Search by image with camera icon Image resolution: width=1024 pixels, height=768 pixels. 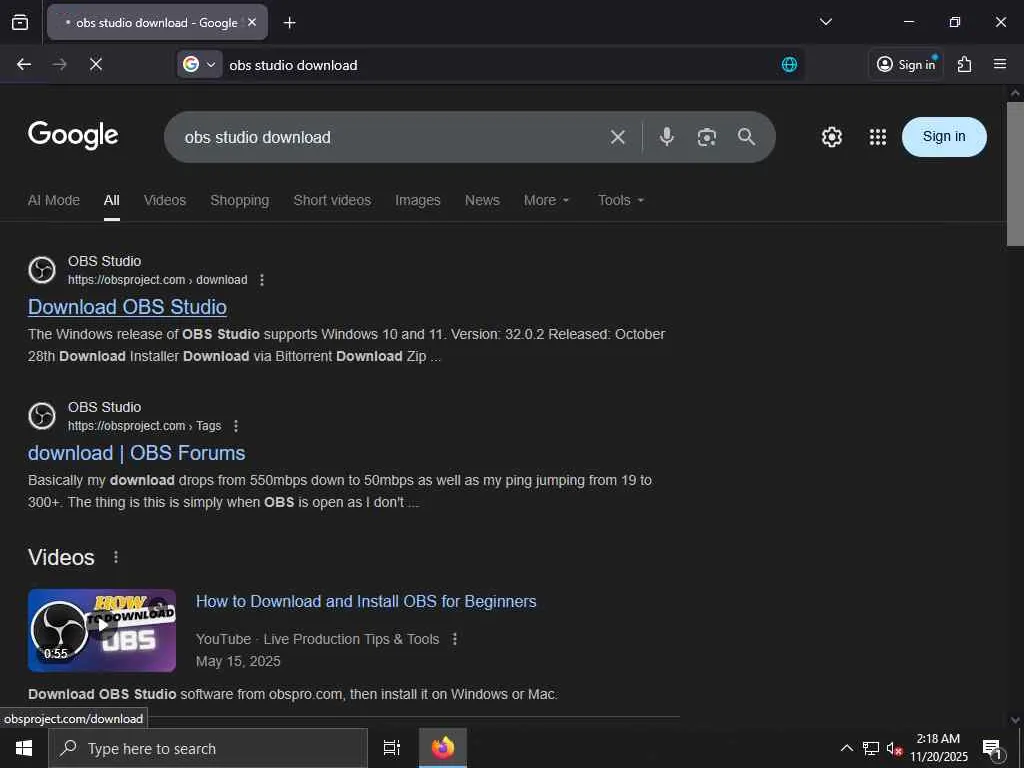click(x=707, y=137)
